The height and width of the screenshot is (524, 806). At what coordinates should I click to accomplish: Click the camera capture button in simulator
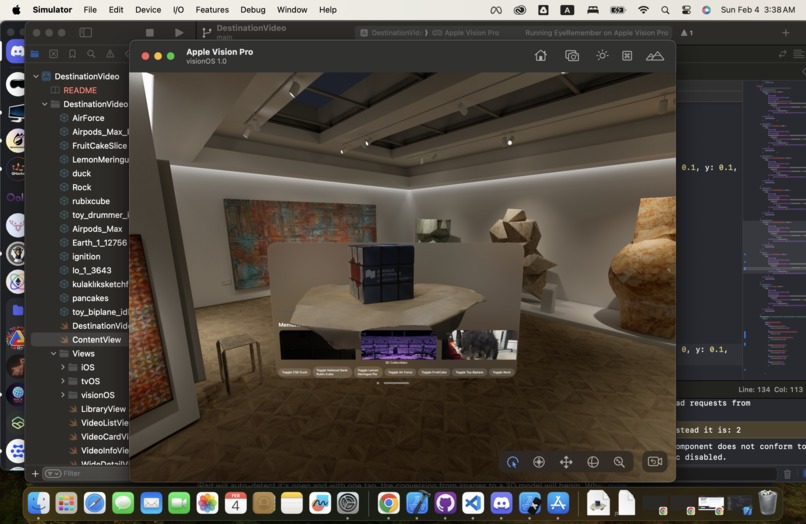tap(654, 461)
